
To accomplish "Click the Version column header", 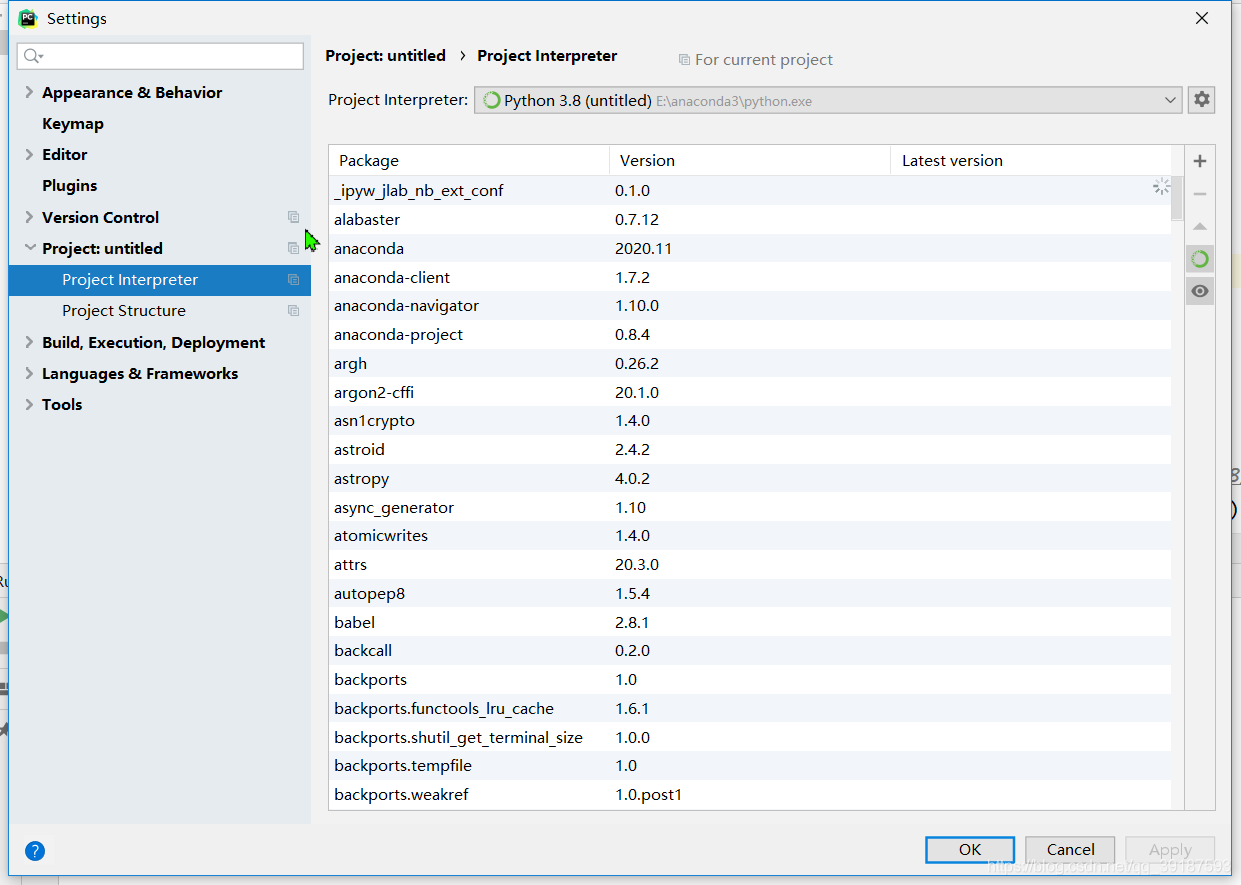I will (x=750, y=161).
